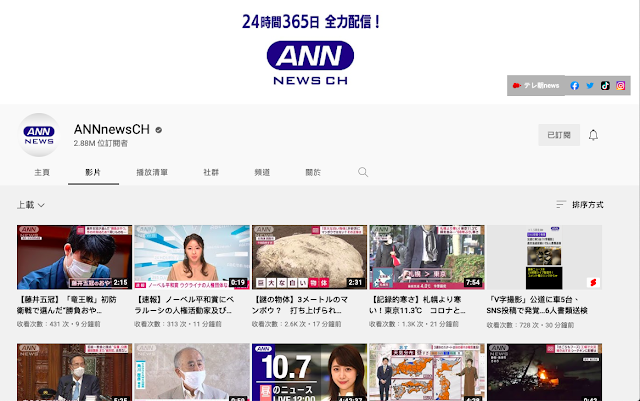
Task: Click the Shorts icon on V字撮影 thumbnail
Action: click(593, 283)
